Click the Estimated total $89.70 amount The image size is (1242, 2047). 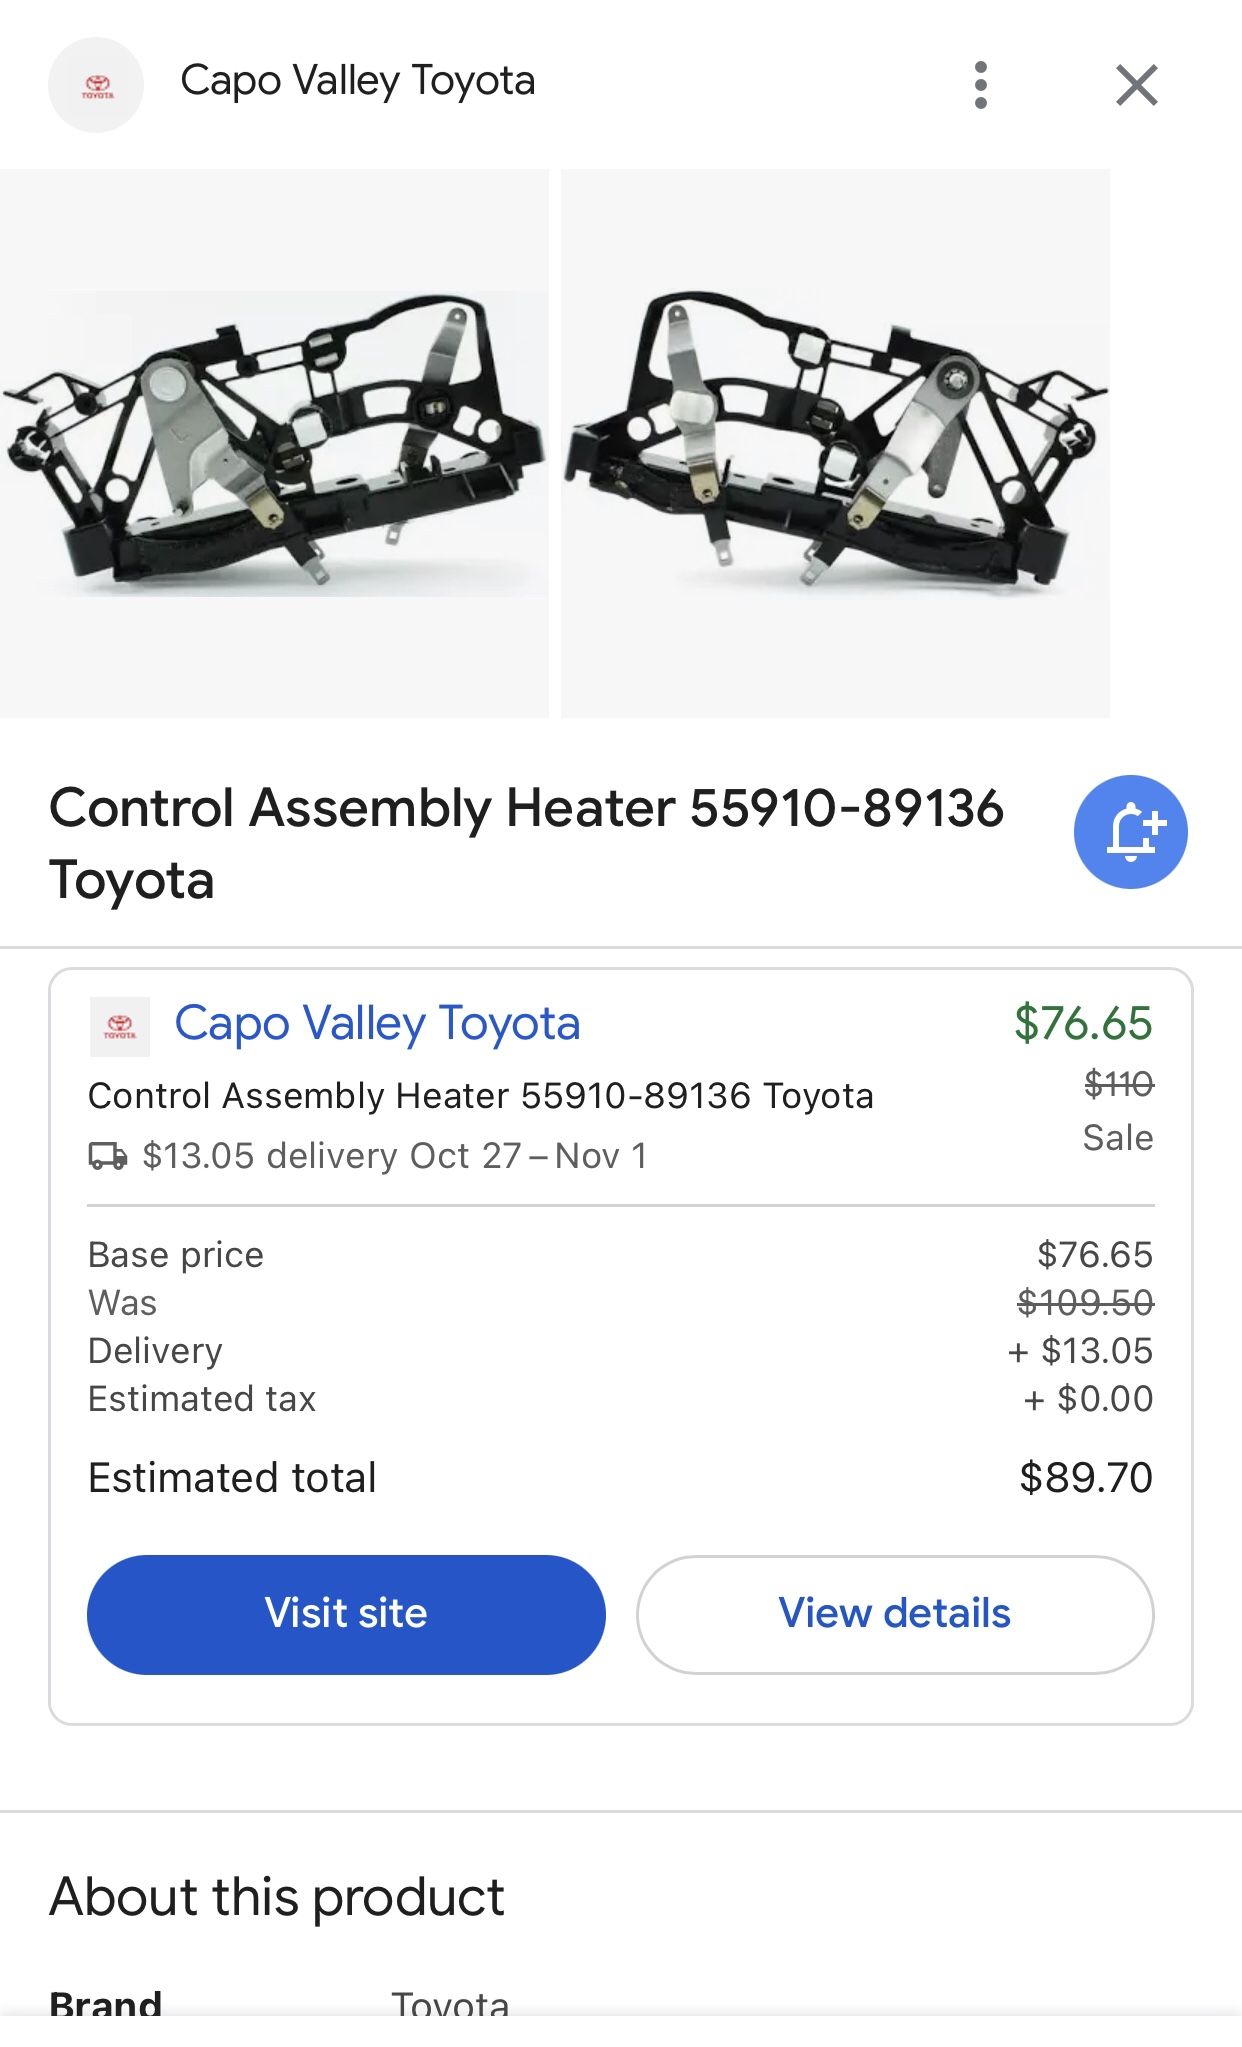coord(1085,1478)
